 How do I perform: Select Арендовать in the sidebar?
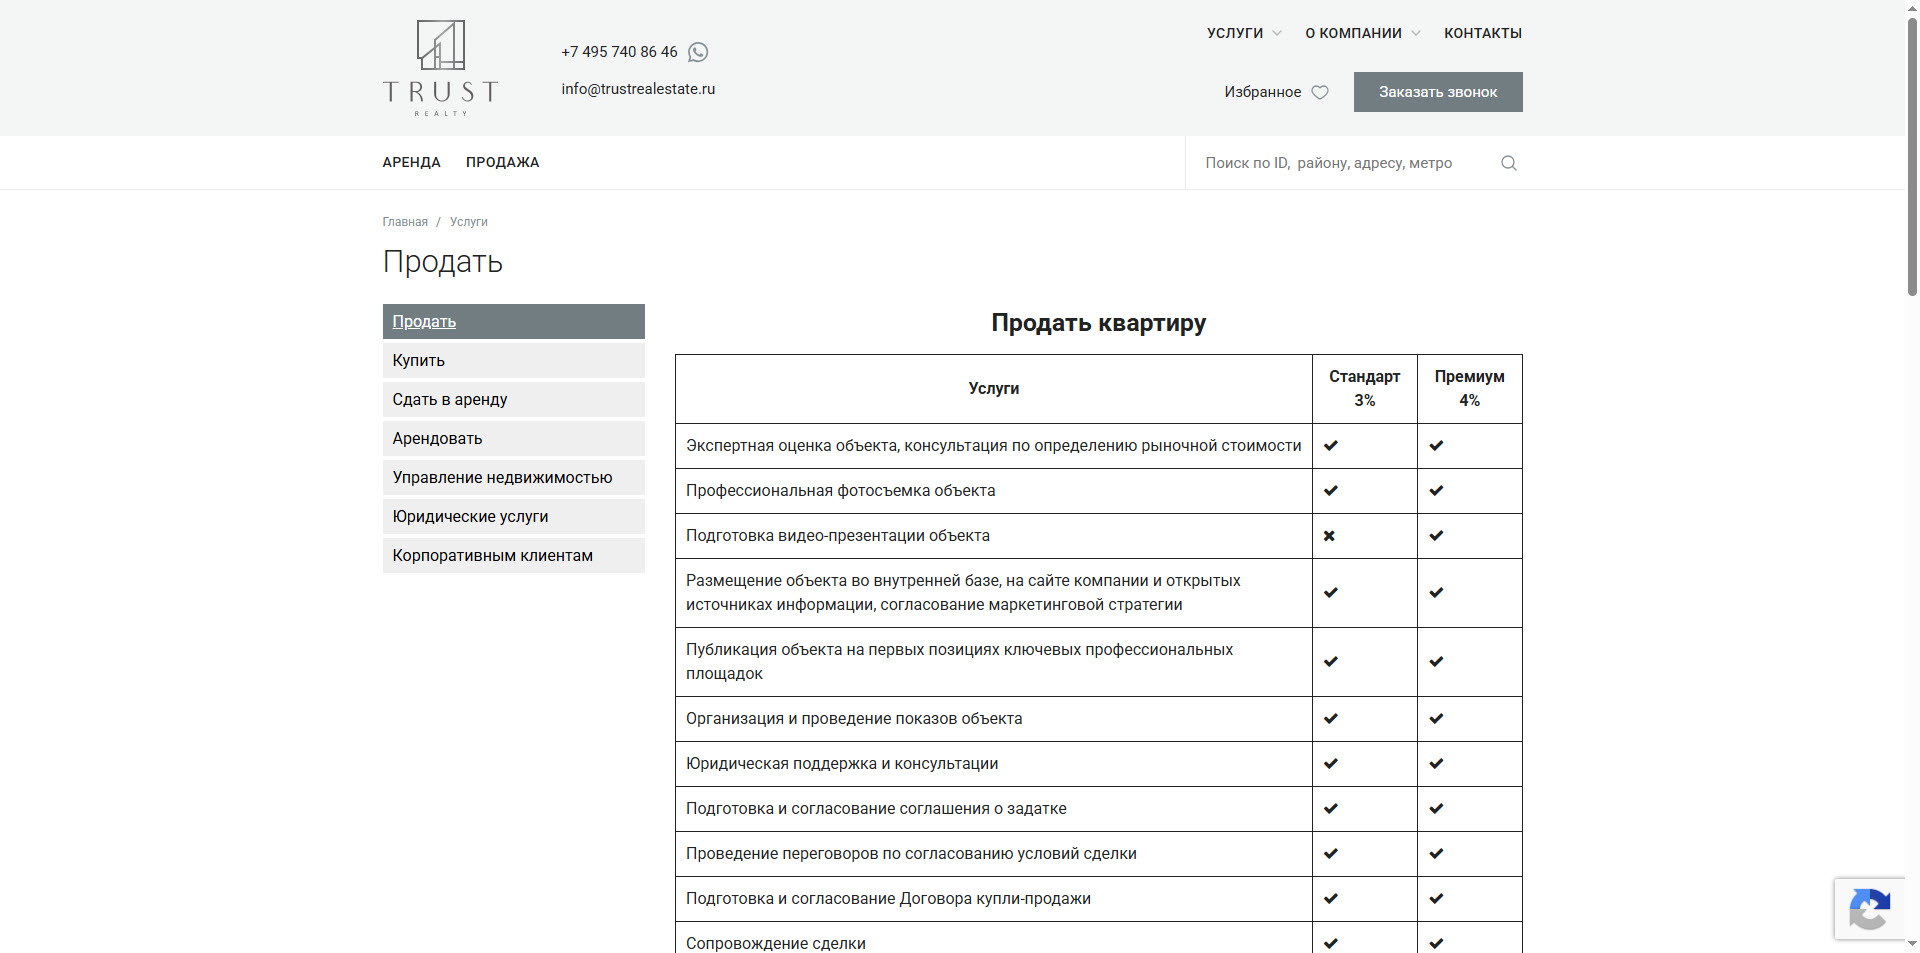pyautogui.click(x=514, y=438)
